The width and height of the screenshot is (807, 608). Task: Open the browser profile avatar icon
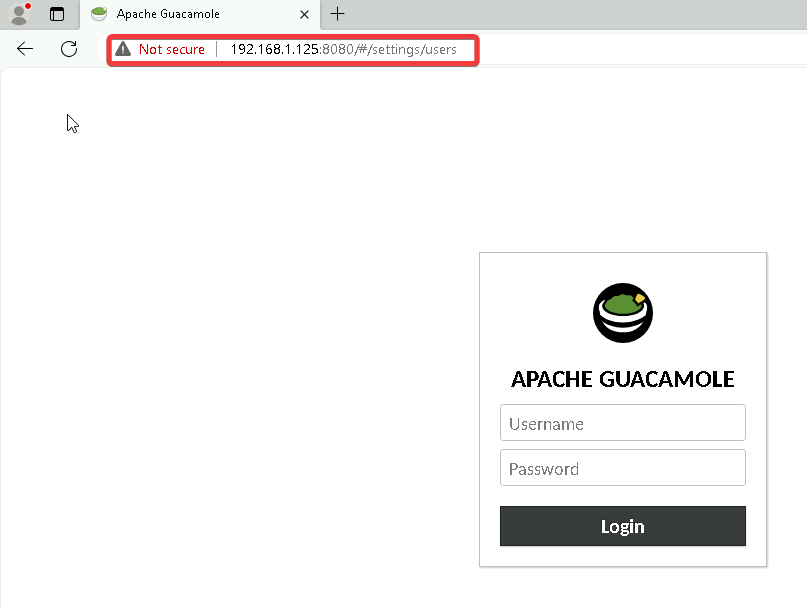(x=20, y=14)
